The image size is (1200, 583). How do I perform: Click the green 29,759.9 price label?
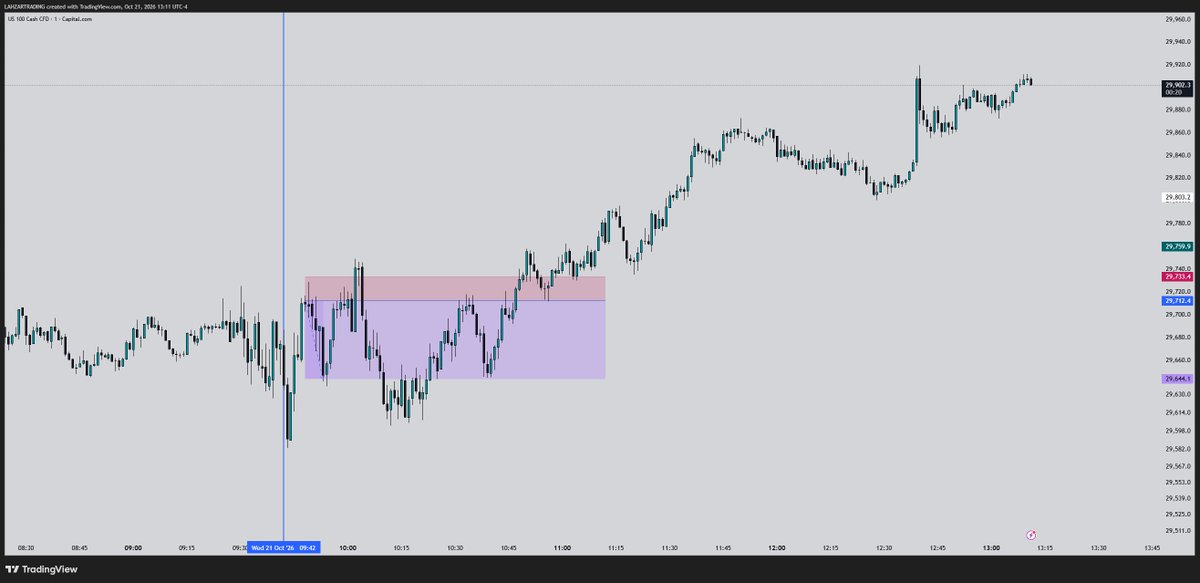pyautogui.click(x=1177, y=246)
